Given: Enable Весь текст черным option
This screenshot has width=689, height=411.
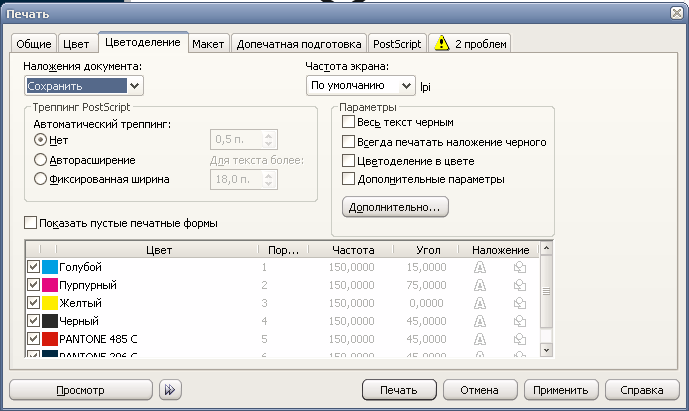Looking at the screenshot, I should coord(348,122).
